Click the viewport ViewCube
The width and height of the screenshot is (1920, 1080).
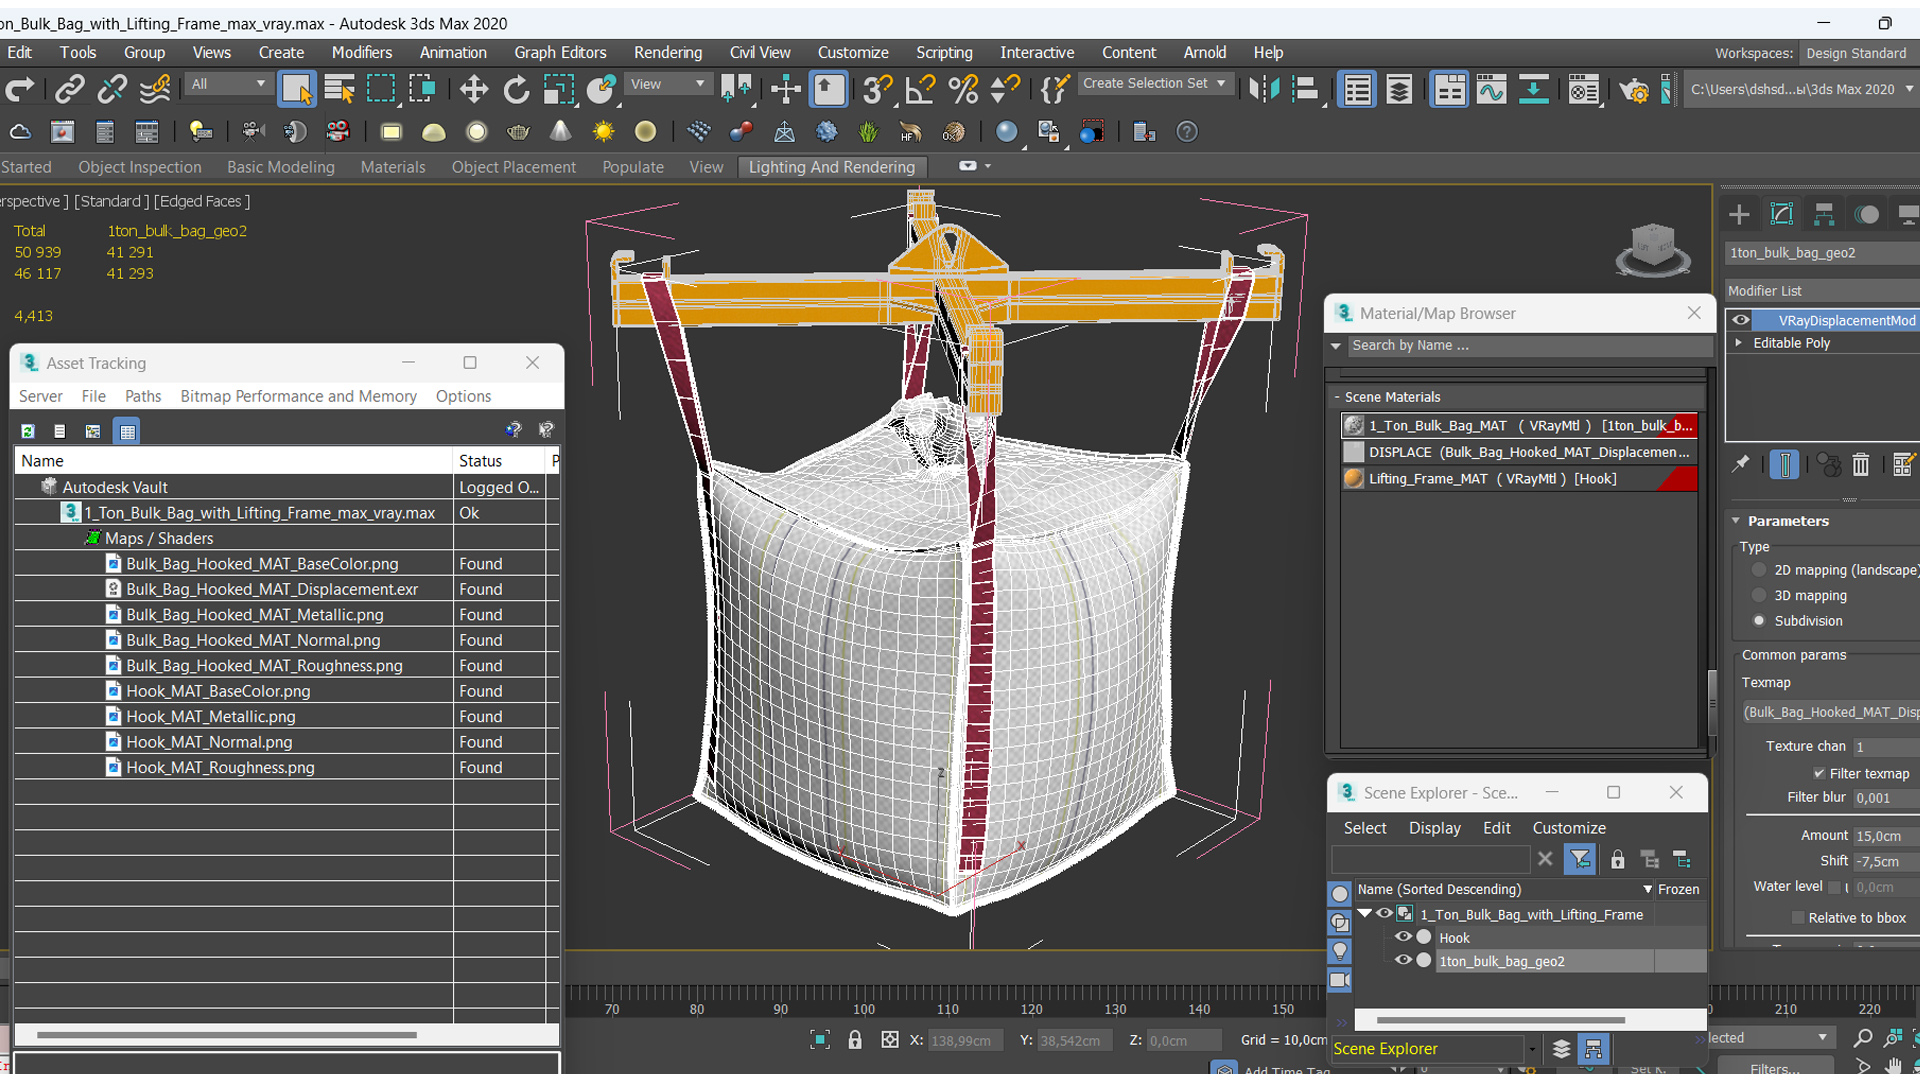pyautogui.click(x=1652, y=248)
